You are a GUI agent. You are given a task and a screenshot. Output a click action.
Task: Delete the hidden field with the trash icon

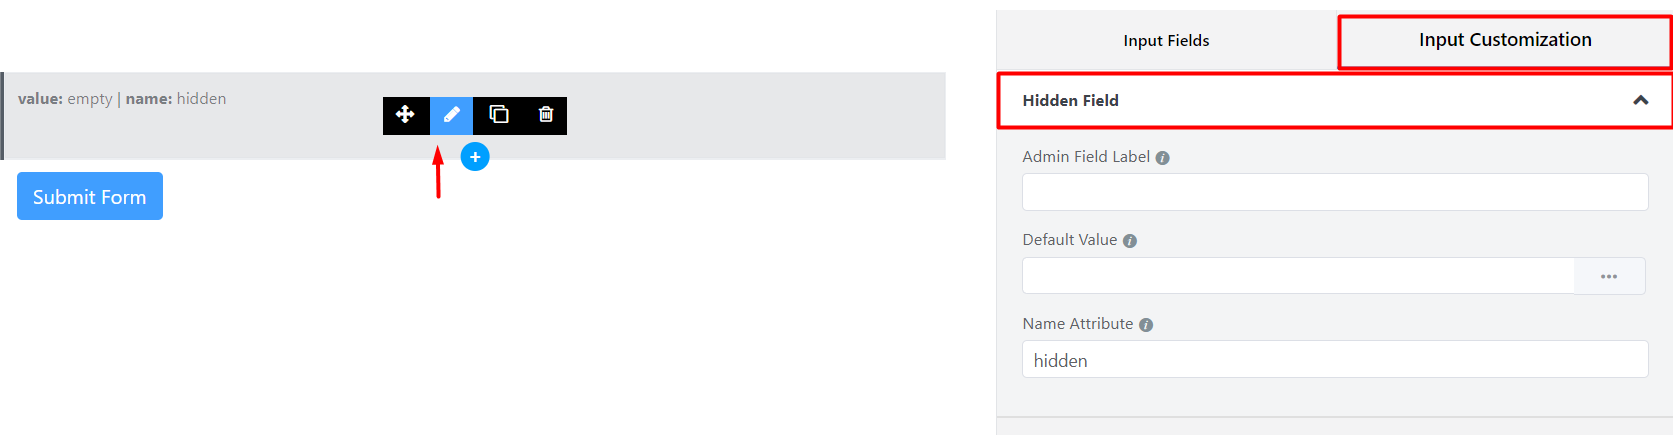(545, 115)
